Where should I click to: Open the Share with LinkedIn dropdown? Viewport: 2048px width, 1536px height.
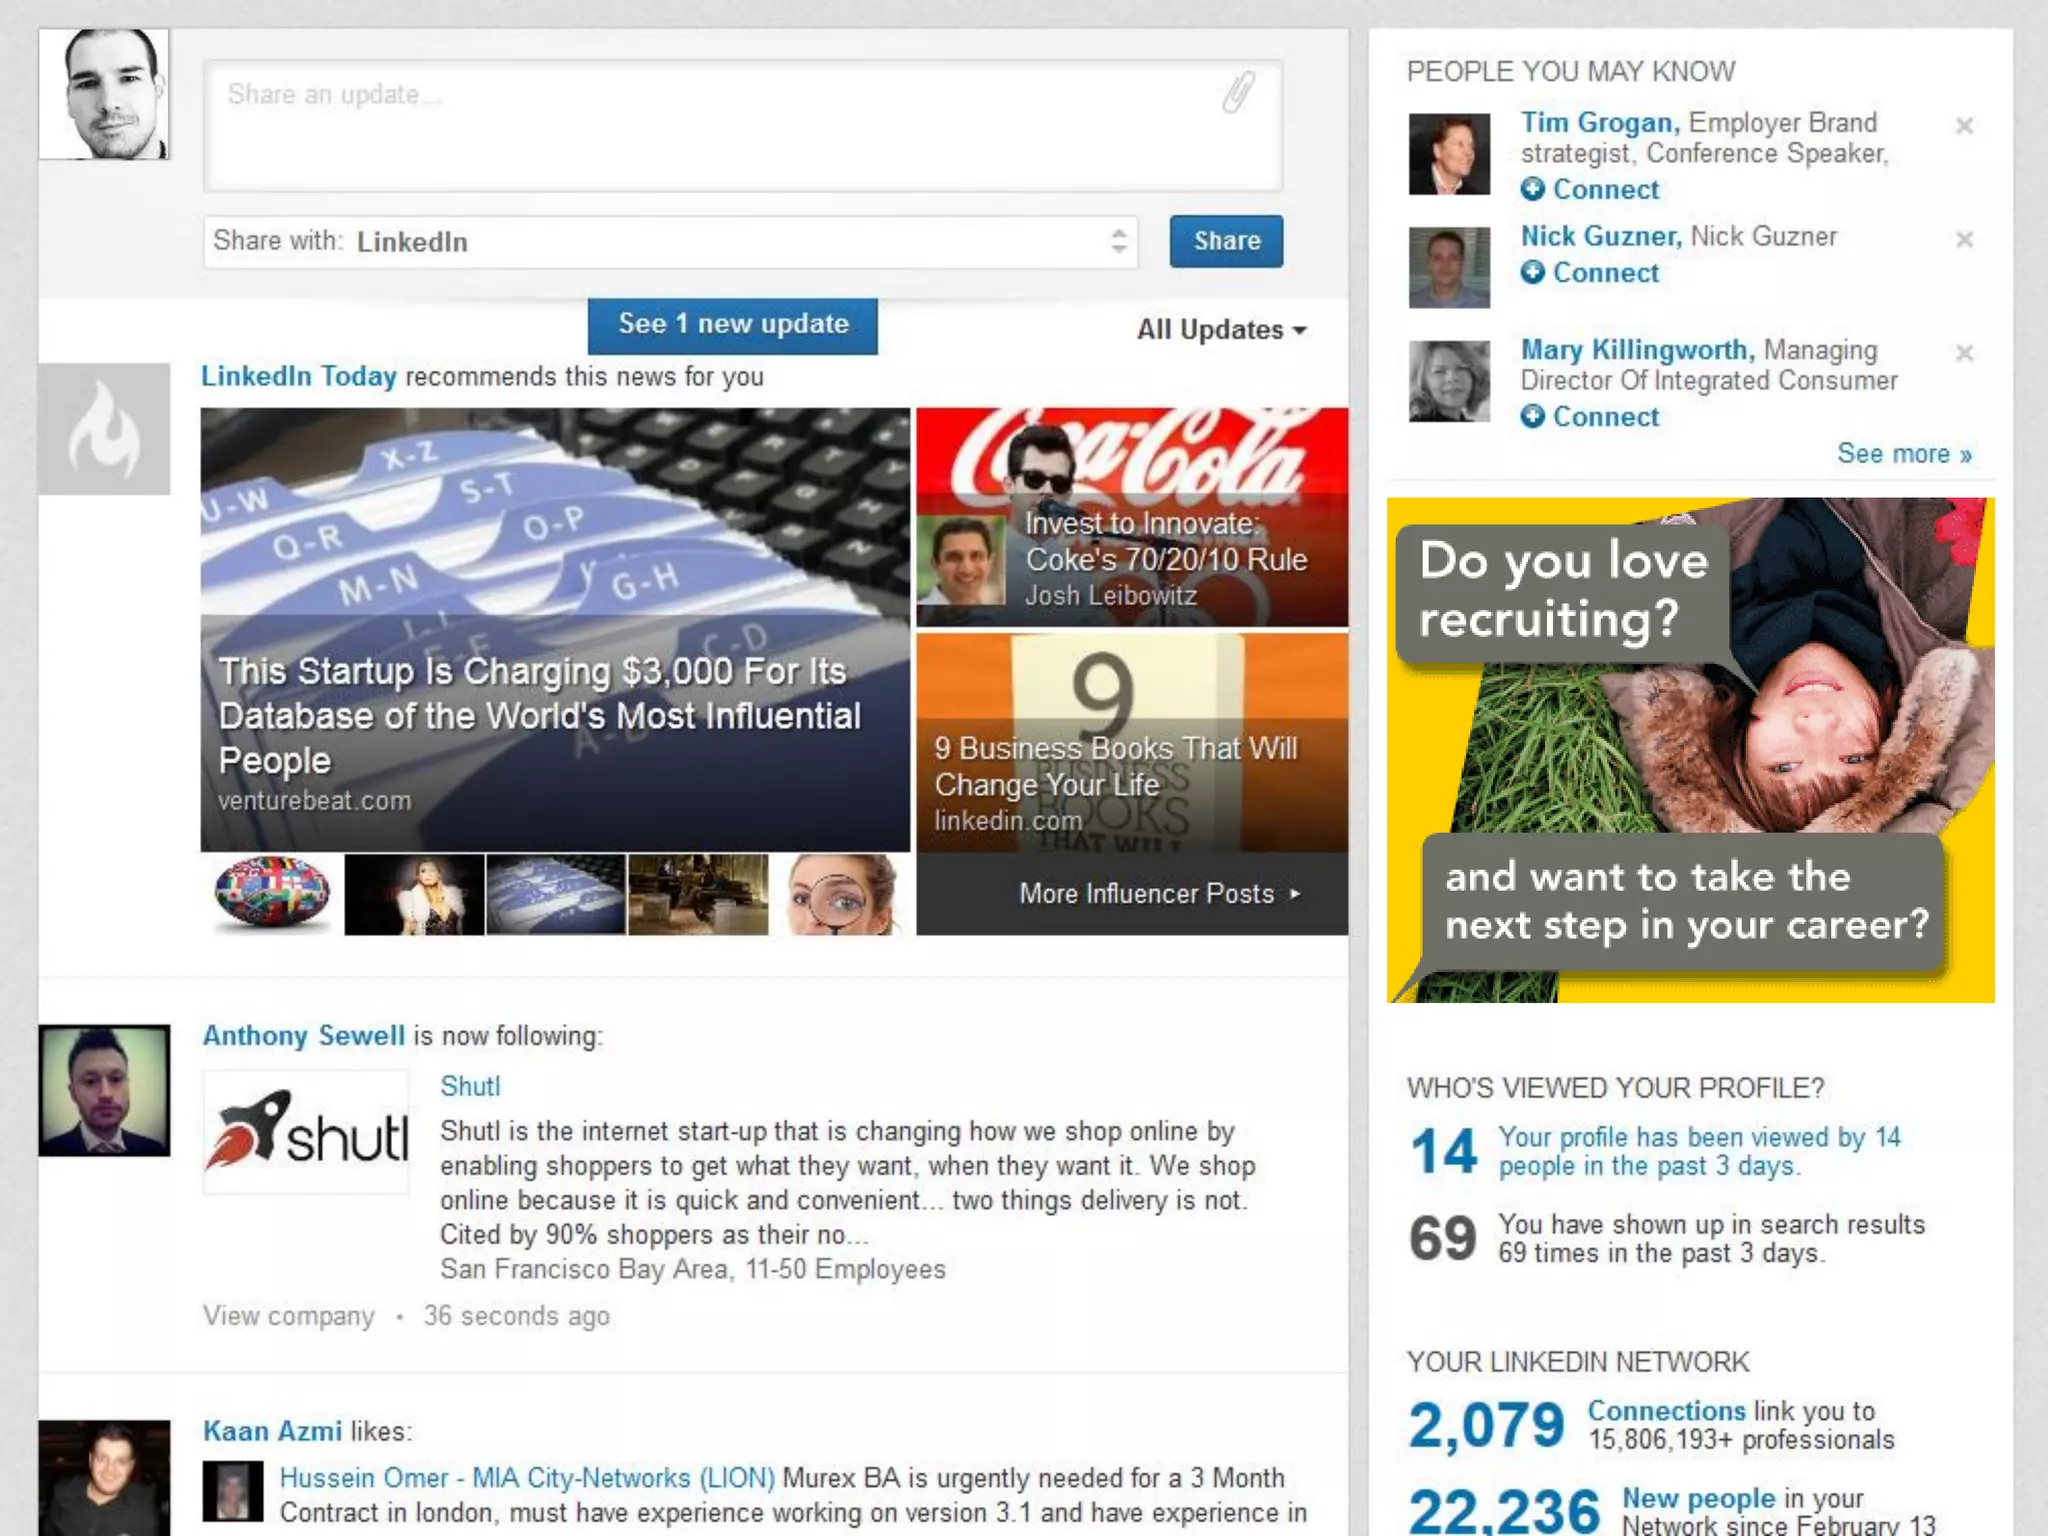pos(670,241)
